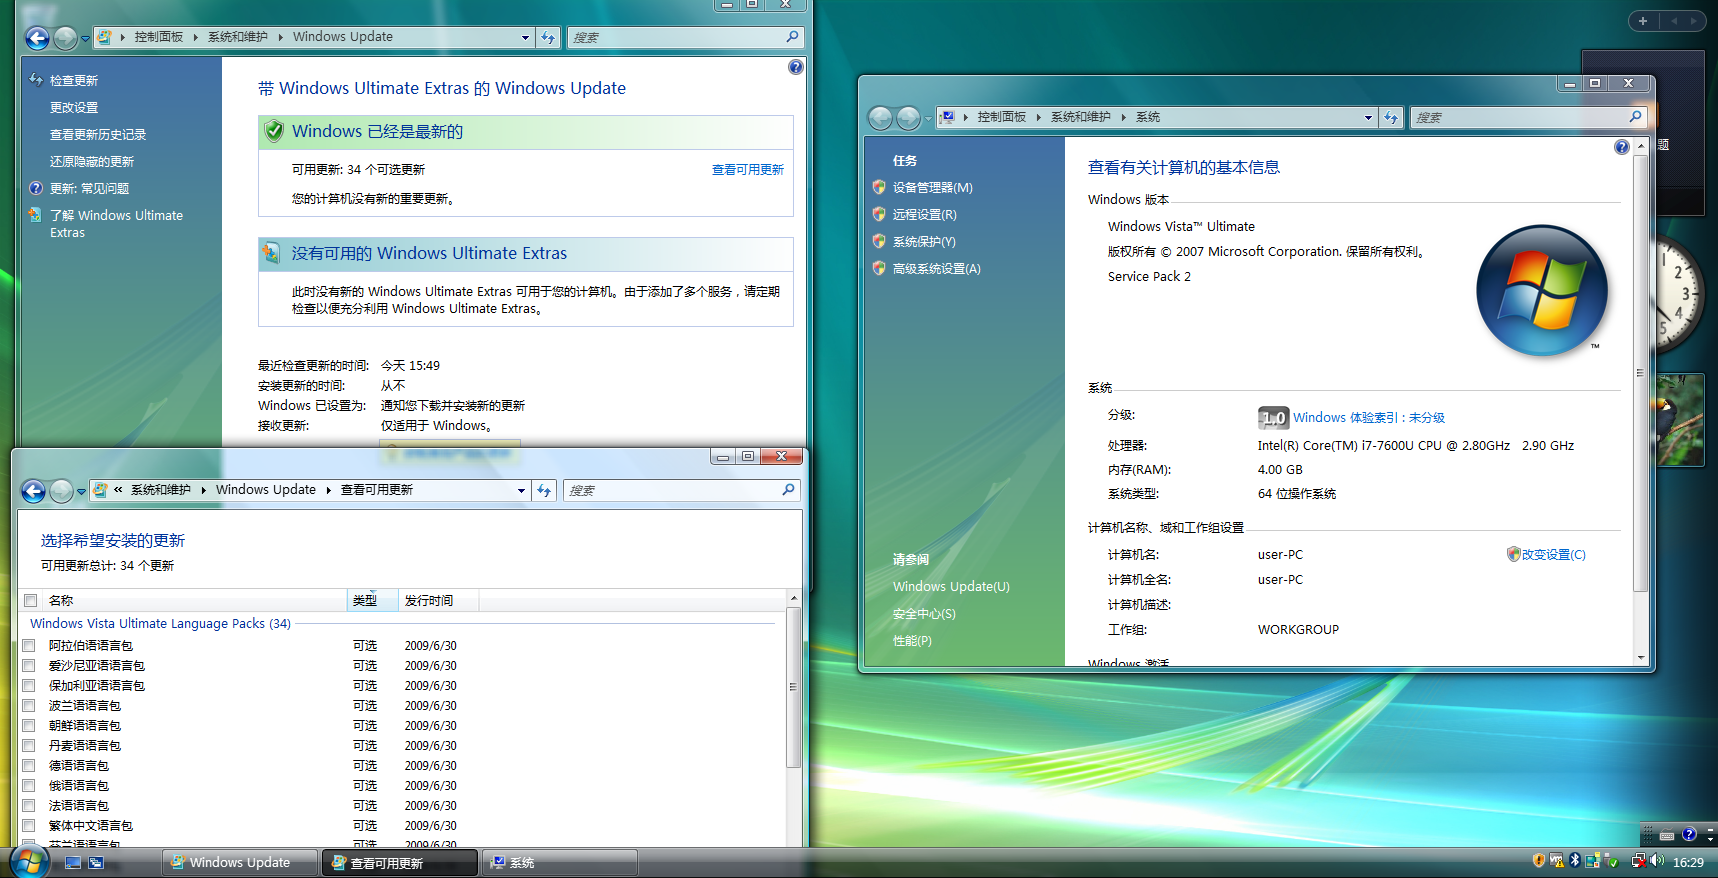This screenshot has height=878, width=1718.
Task: Click the 改变设置(C) link
Action: click(x=1553, y=555)
